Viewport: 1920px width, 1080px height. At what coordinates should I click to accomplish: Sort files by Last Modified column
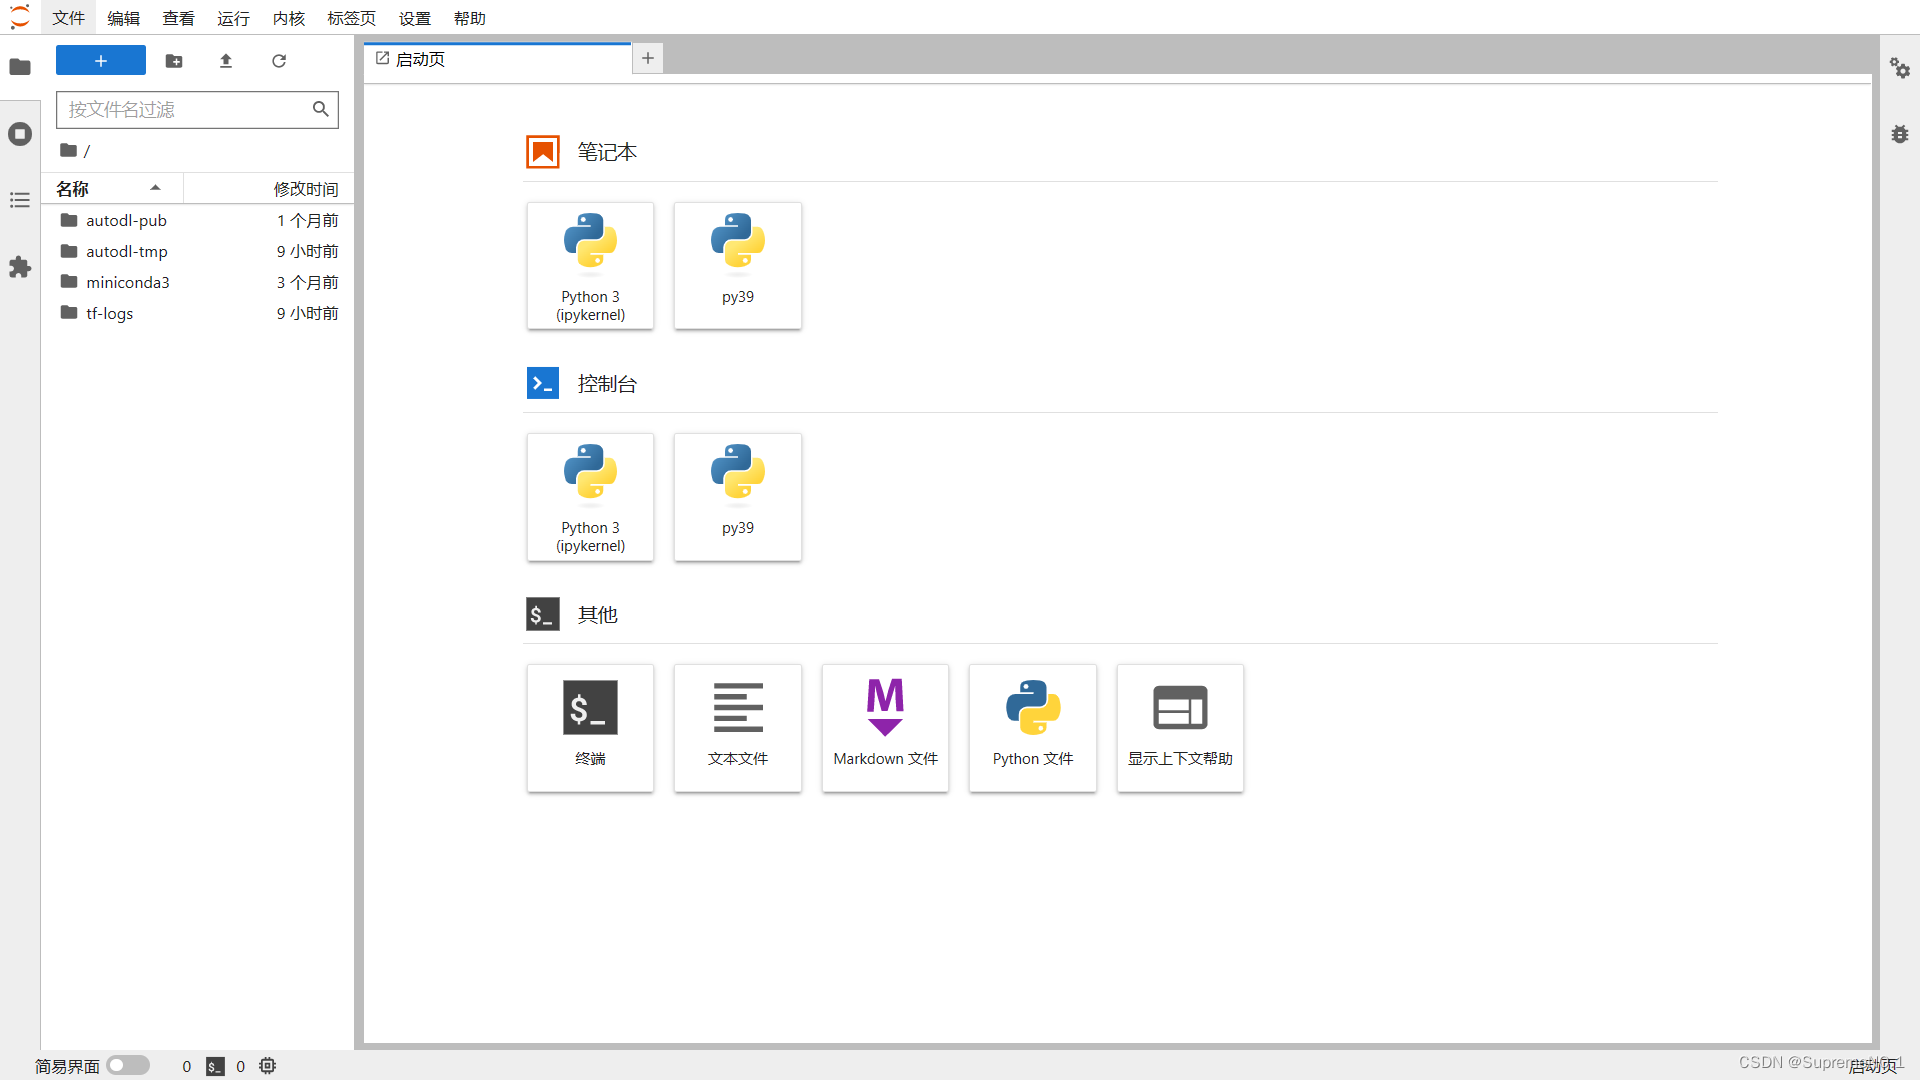[268, 189]
